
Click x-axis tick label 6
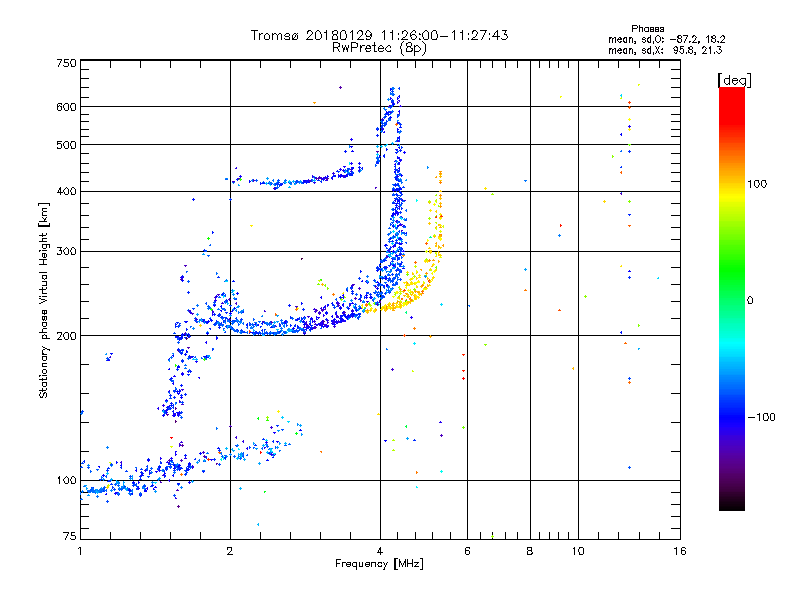point(467,551)
